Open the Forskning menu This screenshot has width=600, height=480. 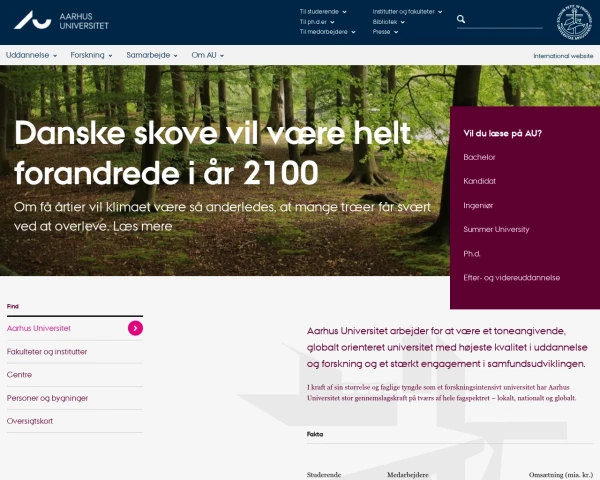click(x=91, y=55)
